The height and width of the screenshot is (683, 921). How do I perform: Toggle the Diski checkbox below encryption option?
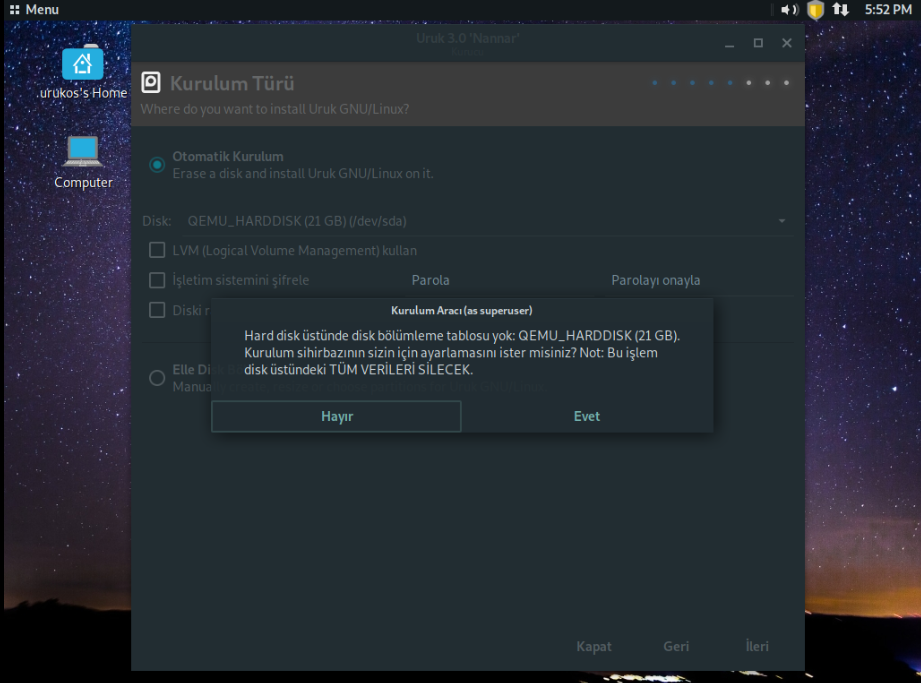coord(157,310)
